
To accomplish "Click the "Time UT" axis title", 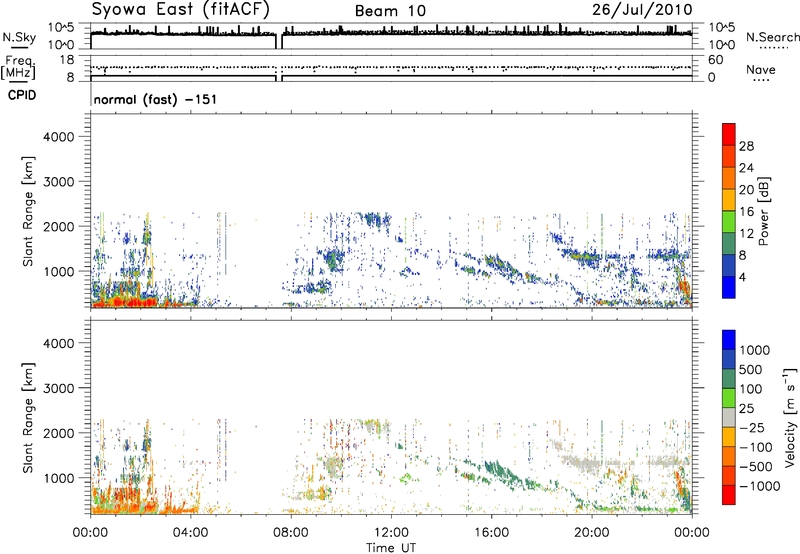I will [391, 548].
